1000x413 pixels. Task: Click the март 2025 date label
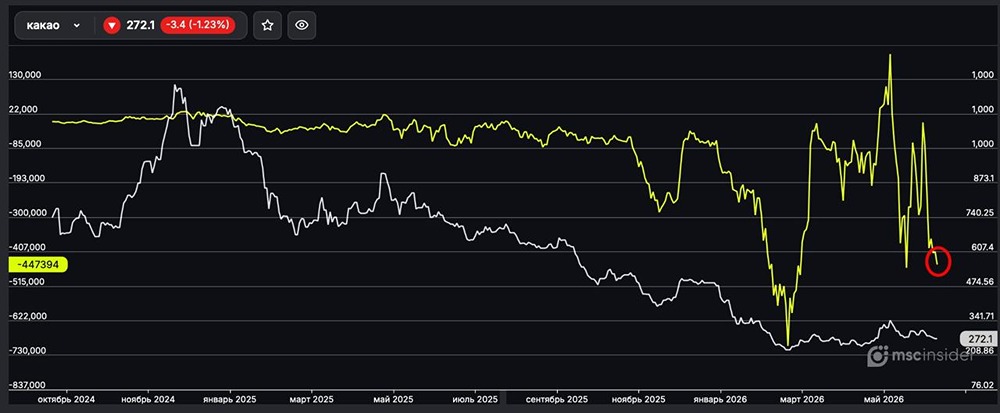(x=311, y=400)
